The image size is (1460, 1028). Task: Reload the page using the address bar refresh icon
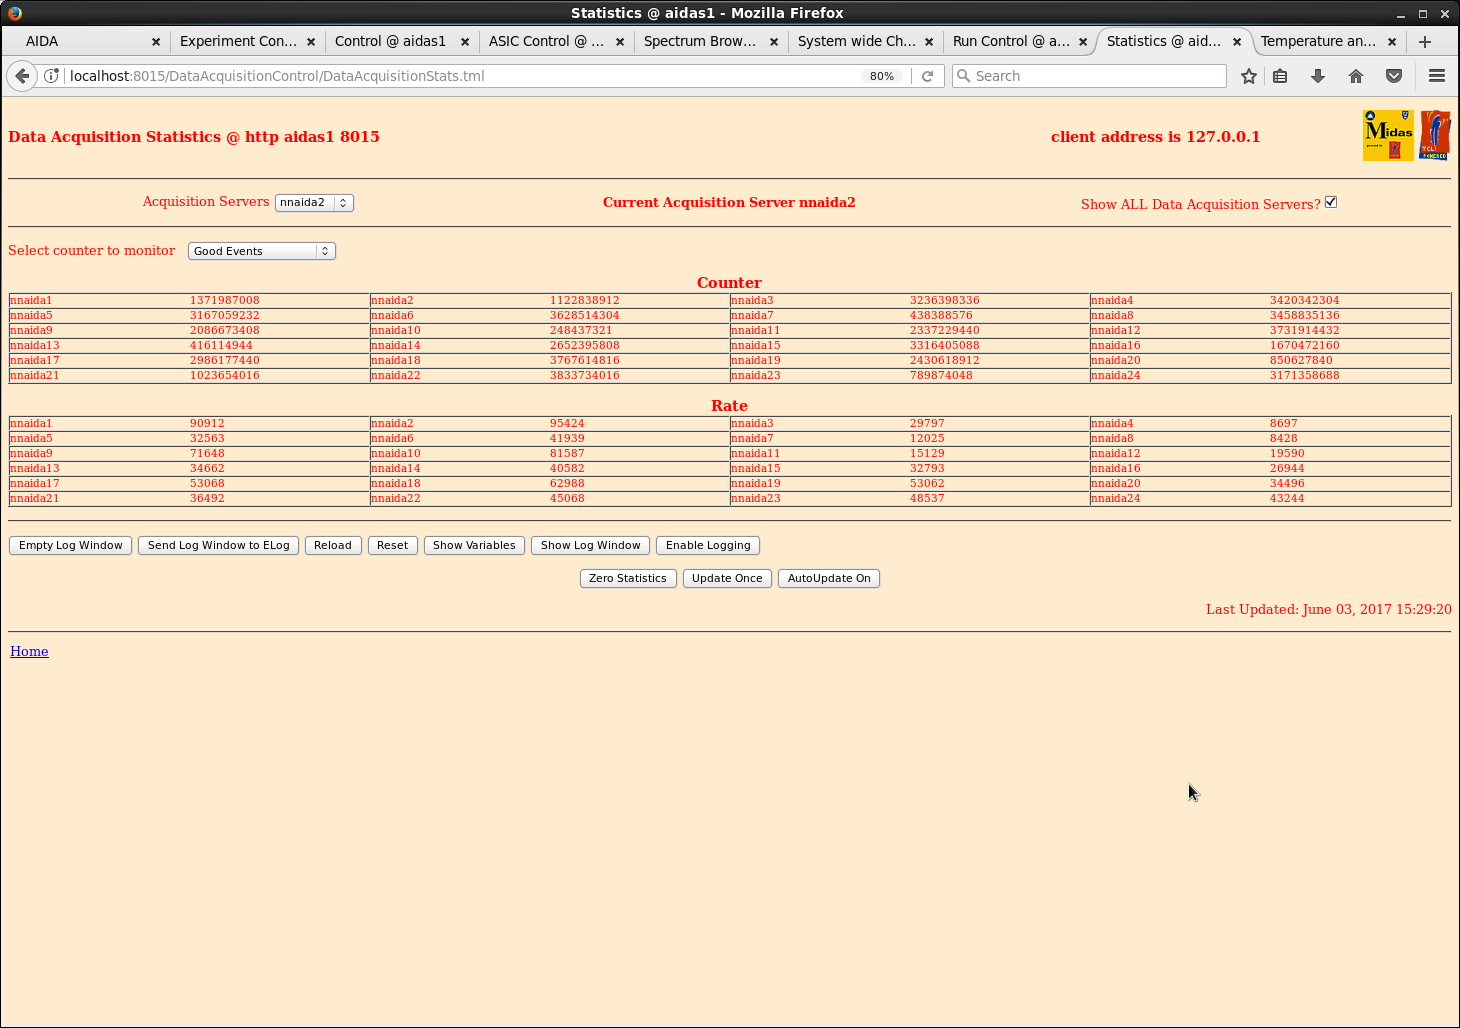pos(927,76)
